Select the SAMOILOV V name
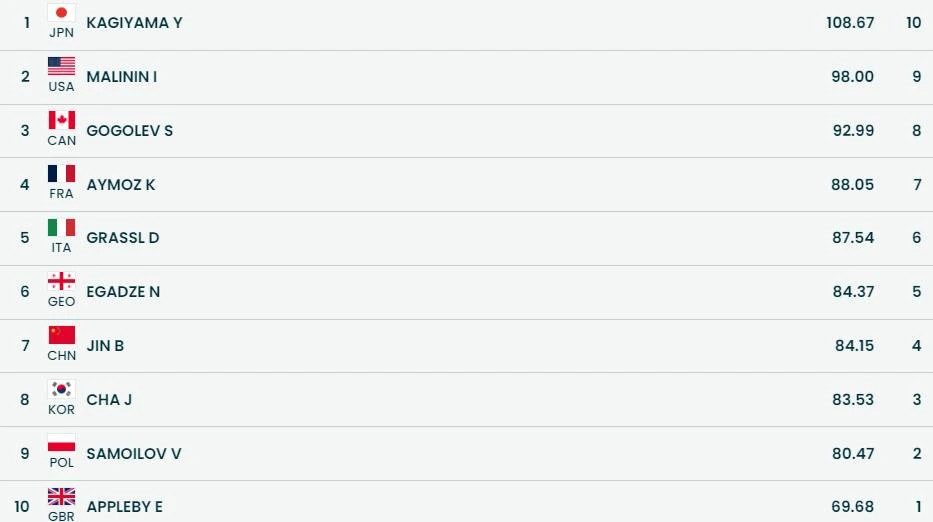 134,454
